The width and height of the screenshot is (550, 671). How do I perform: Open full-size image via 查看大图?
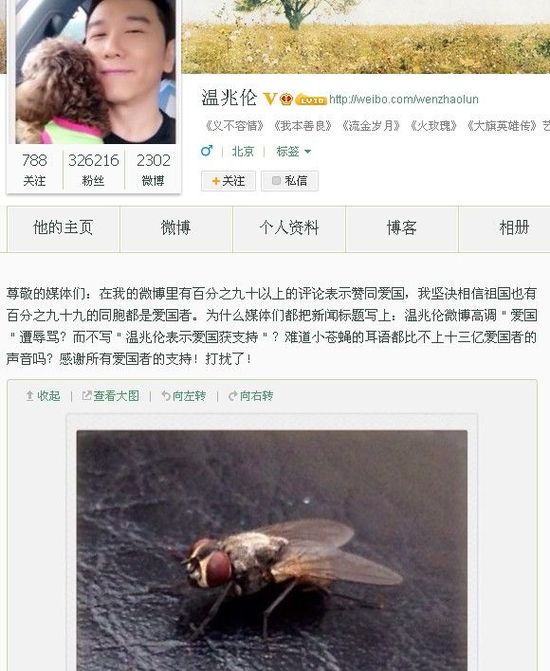(110, 396)
